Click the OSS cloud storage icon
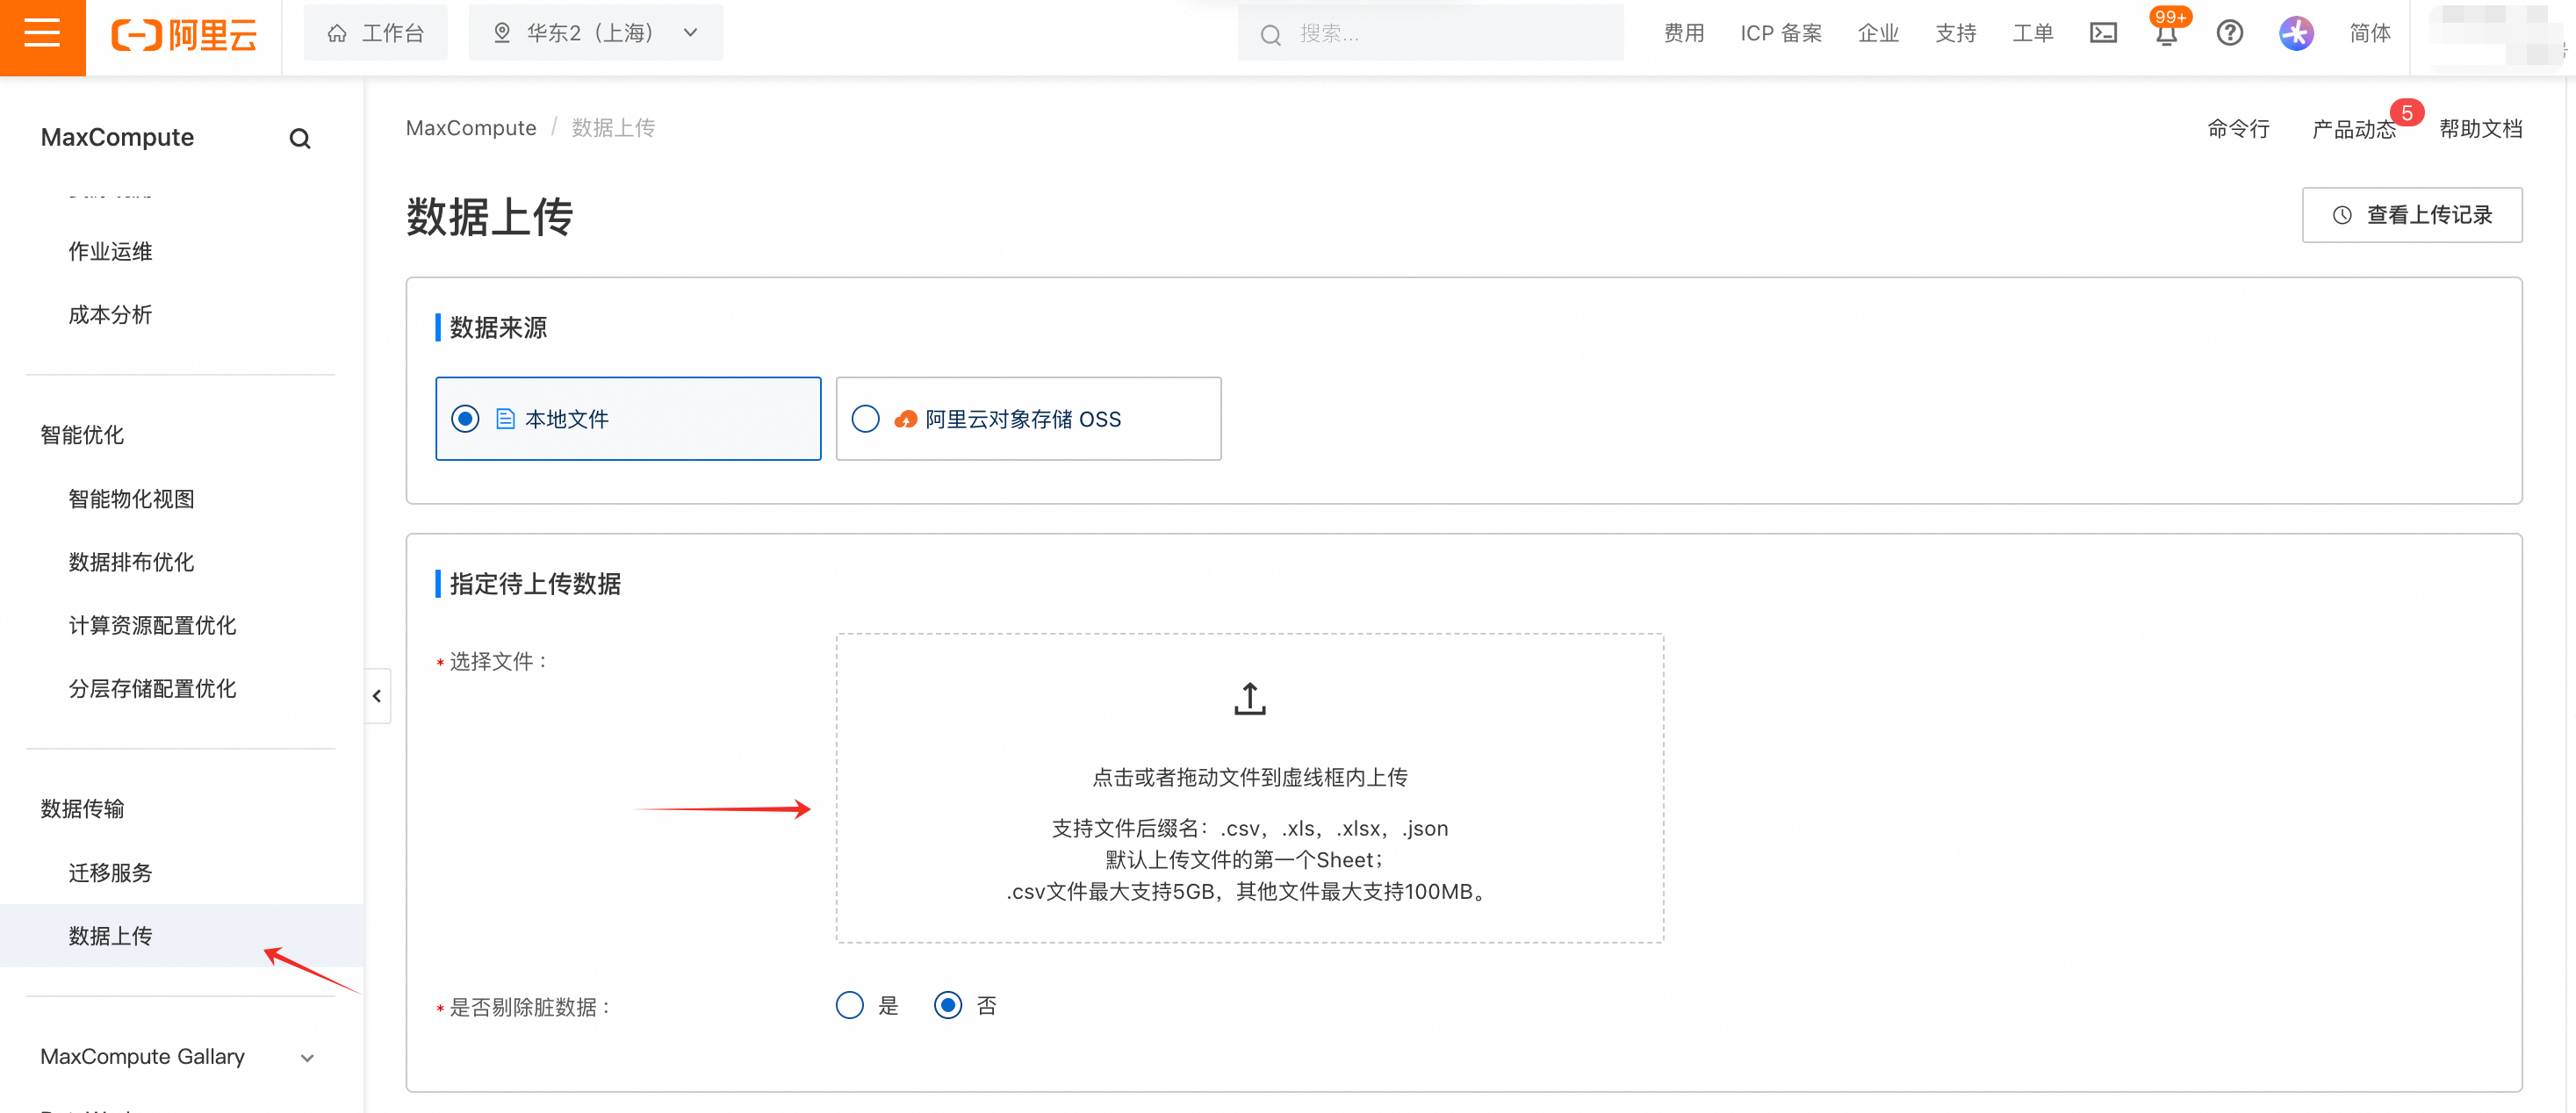Image resolution: width=2576 pixels, height=1113 pixels. point(905,420)
